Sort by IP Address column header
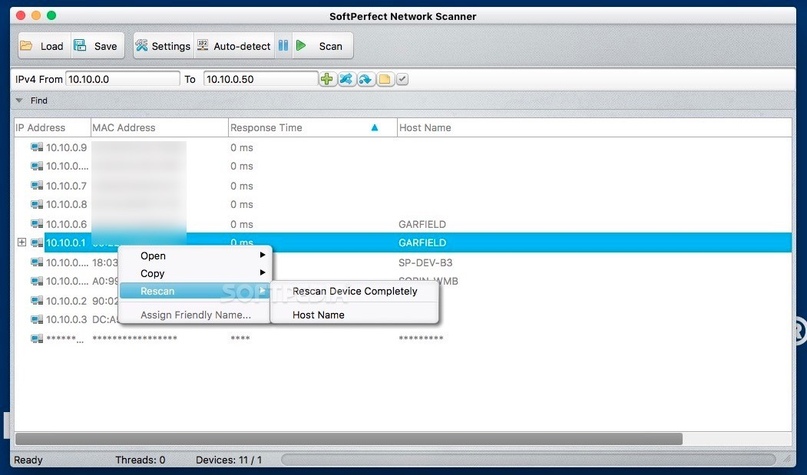 [x=52, y=128]
